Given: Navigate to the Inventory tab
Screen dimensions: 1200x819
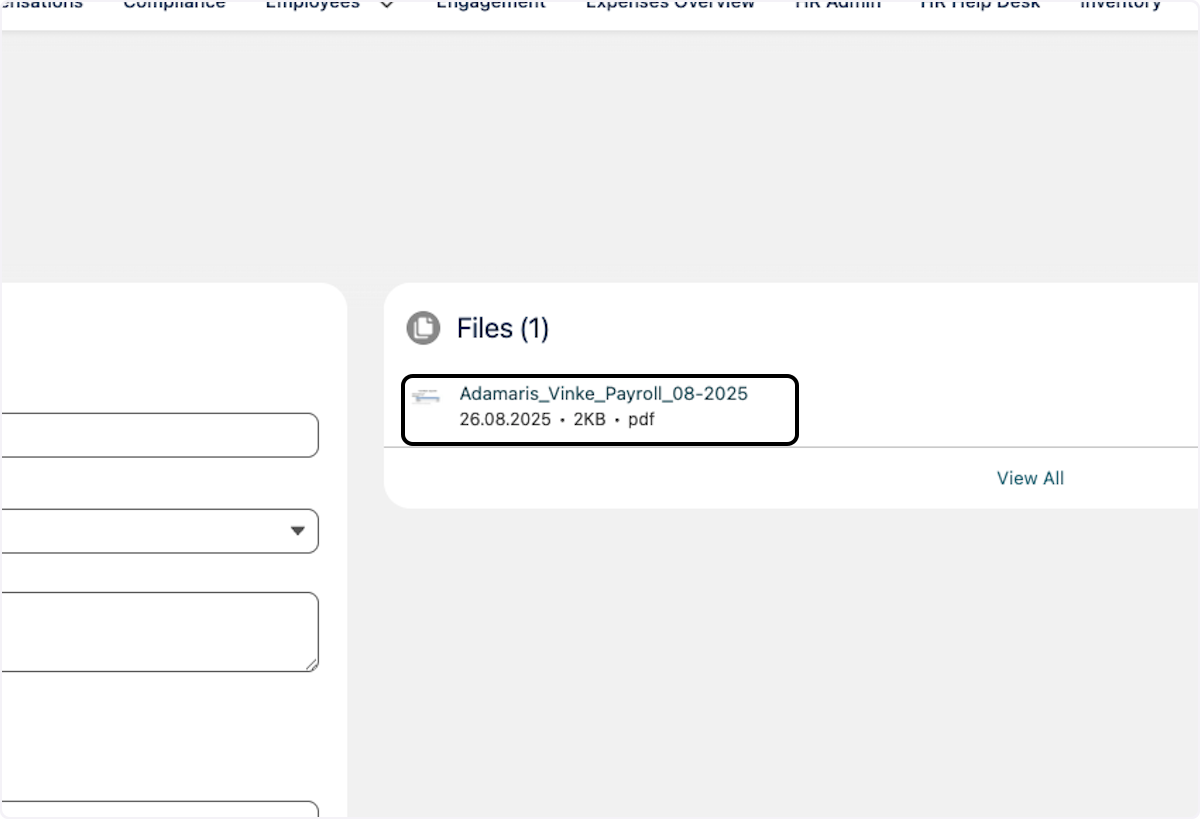Looking at the screenshot, I should 1120,5.
